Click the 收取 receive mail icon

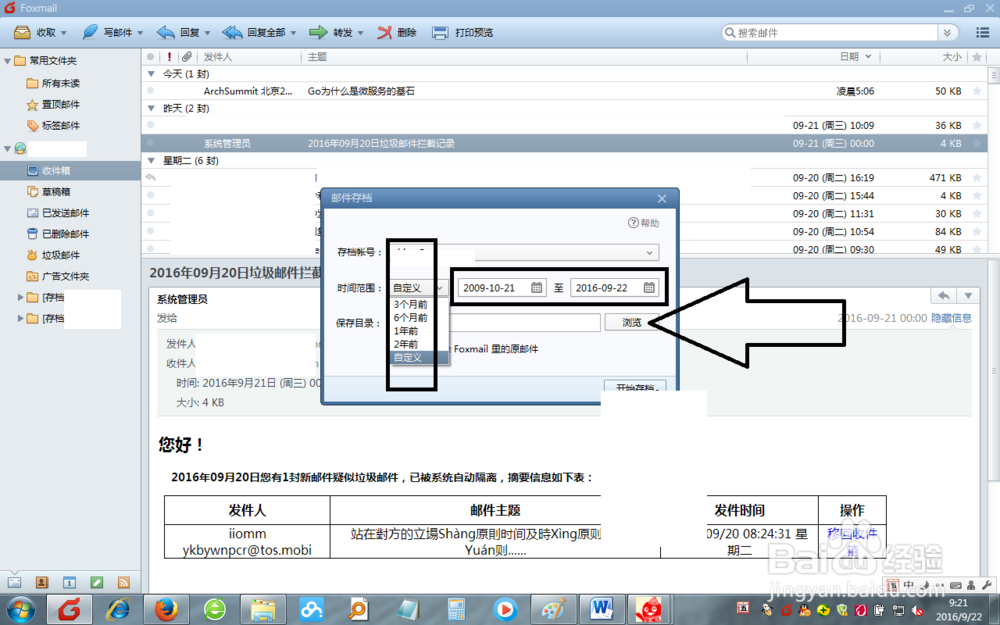[22, 33]
